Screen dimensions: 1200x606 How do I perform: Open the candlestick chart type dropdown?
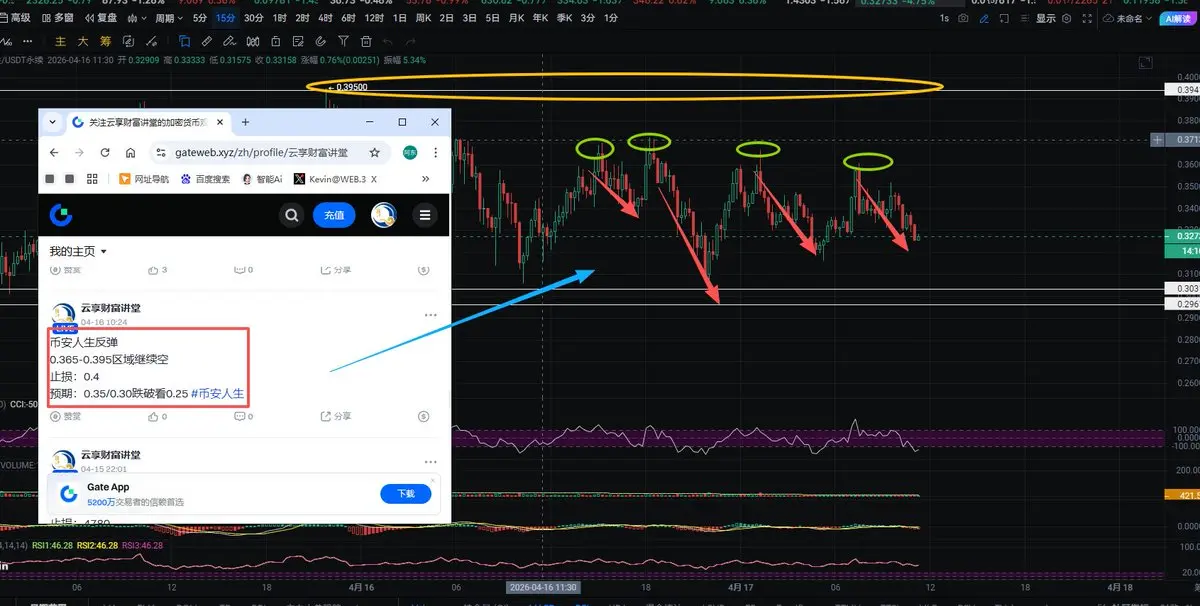(138, 18)
